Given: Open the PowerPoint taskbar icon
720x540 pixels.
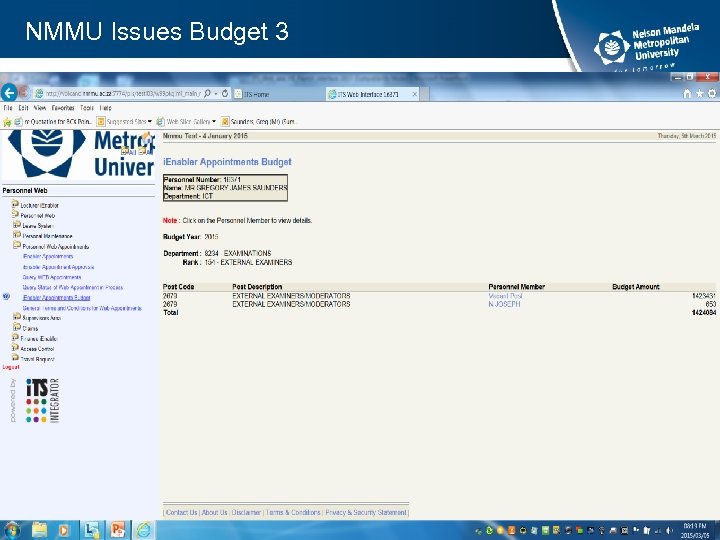Looking at the screenshot, I should tap(118, 530).
